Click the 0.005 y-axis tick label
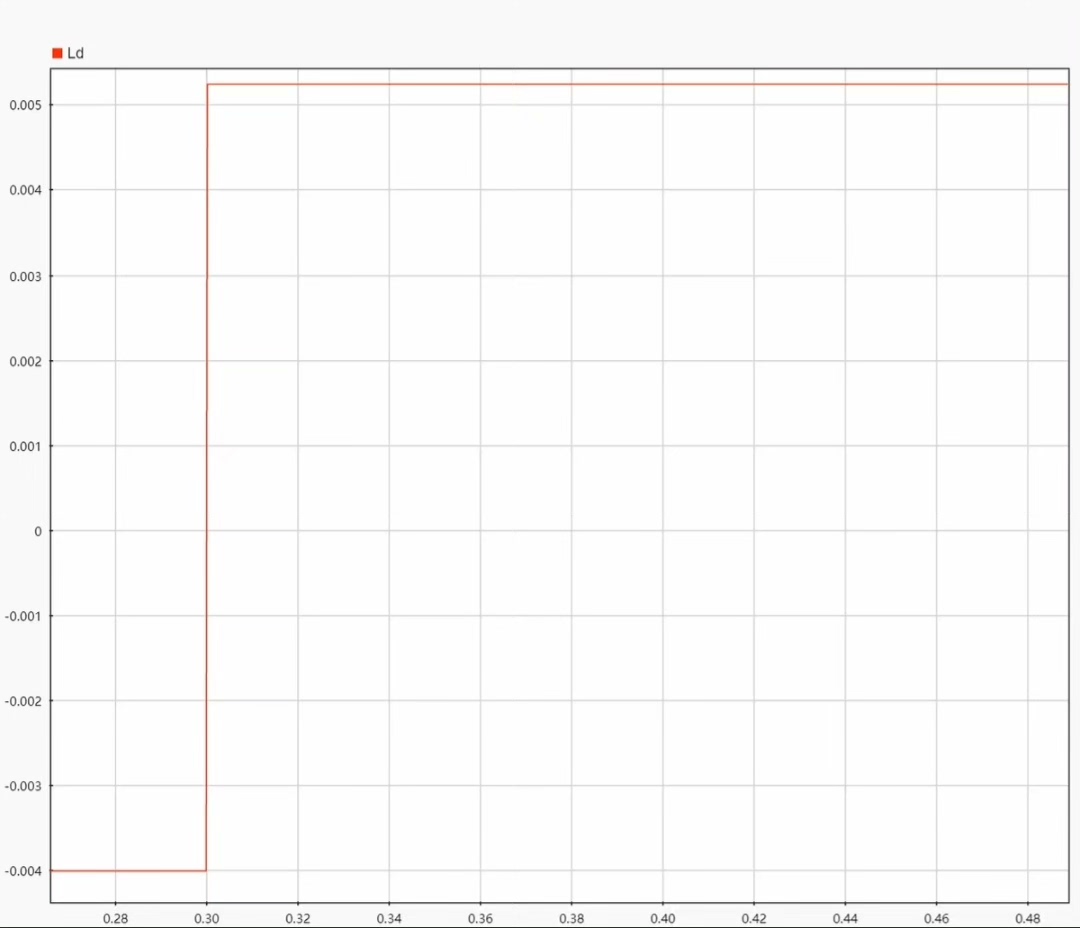The width and height of the screenshot is (1080, 928). coord(25,105)
